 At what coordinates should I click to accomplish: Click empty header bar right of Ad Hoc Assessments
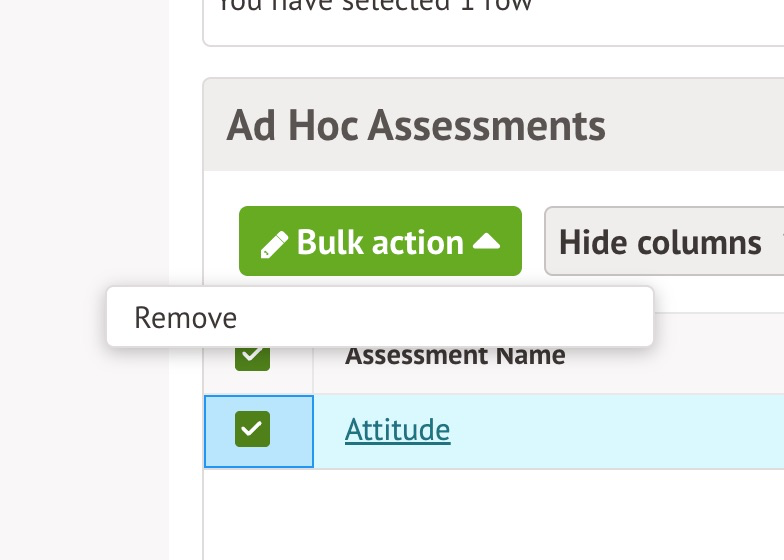coord(700,126)
